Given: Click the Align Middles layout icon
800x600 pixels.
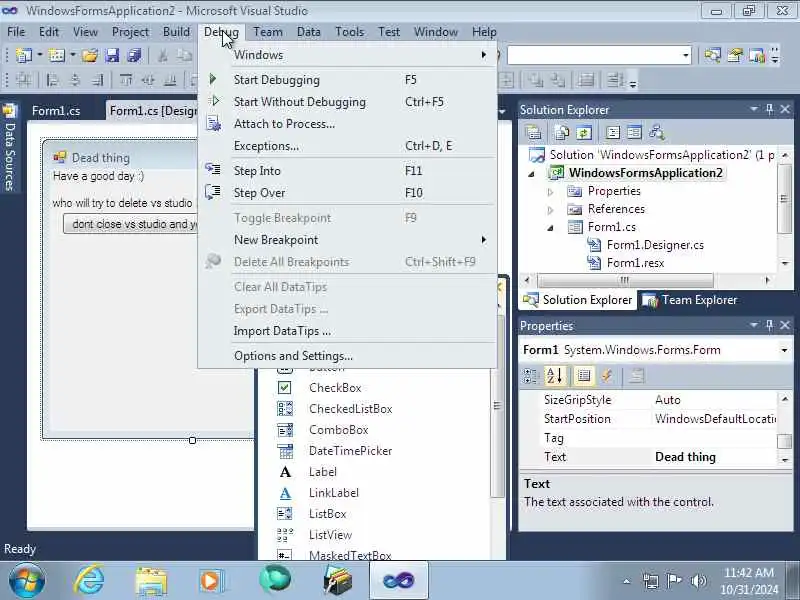Looking at the screenshot, I should click(x=148, y=80).
